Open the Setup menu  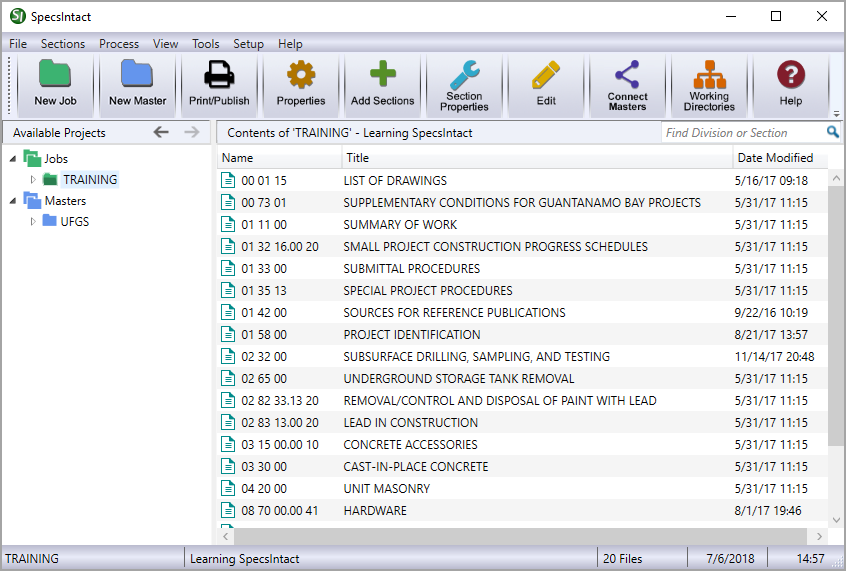tap(248, 44)
